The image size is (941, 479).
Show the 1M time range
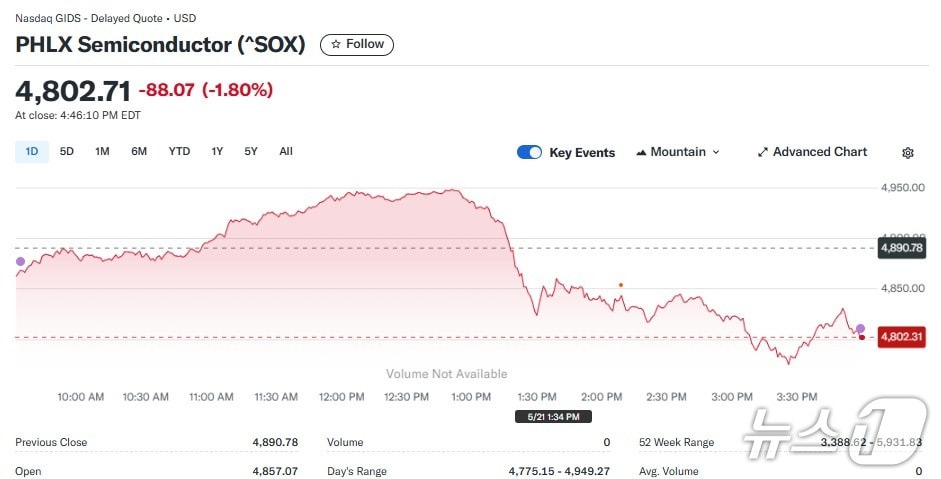pos(102,152)
